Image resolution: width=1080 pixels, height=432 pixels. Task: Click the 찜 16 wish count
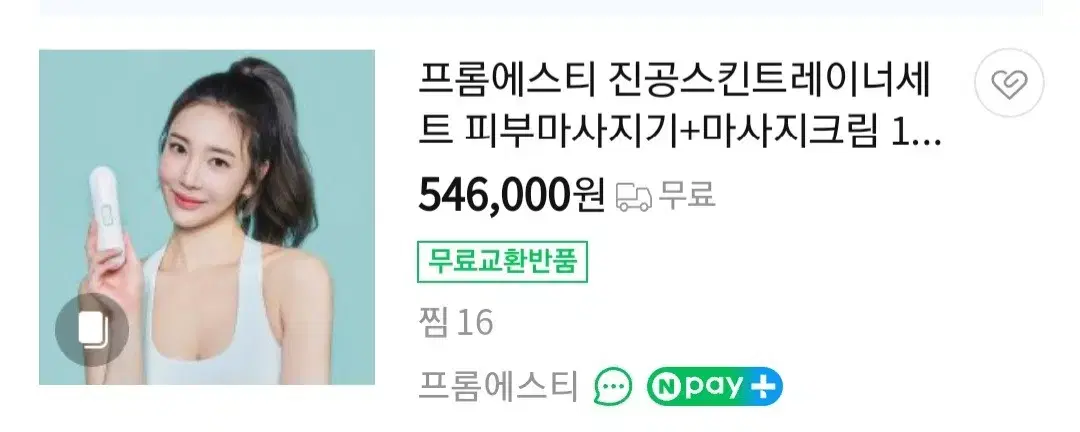[x=455, y=322]
